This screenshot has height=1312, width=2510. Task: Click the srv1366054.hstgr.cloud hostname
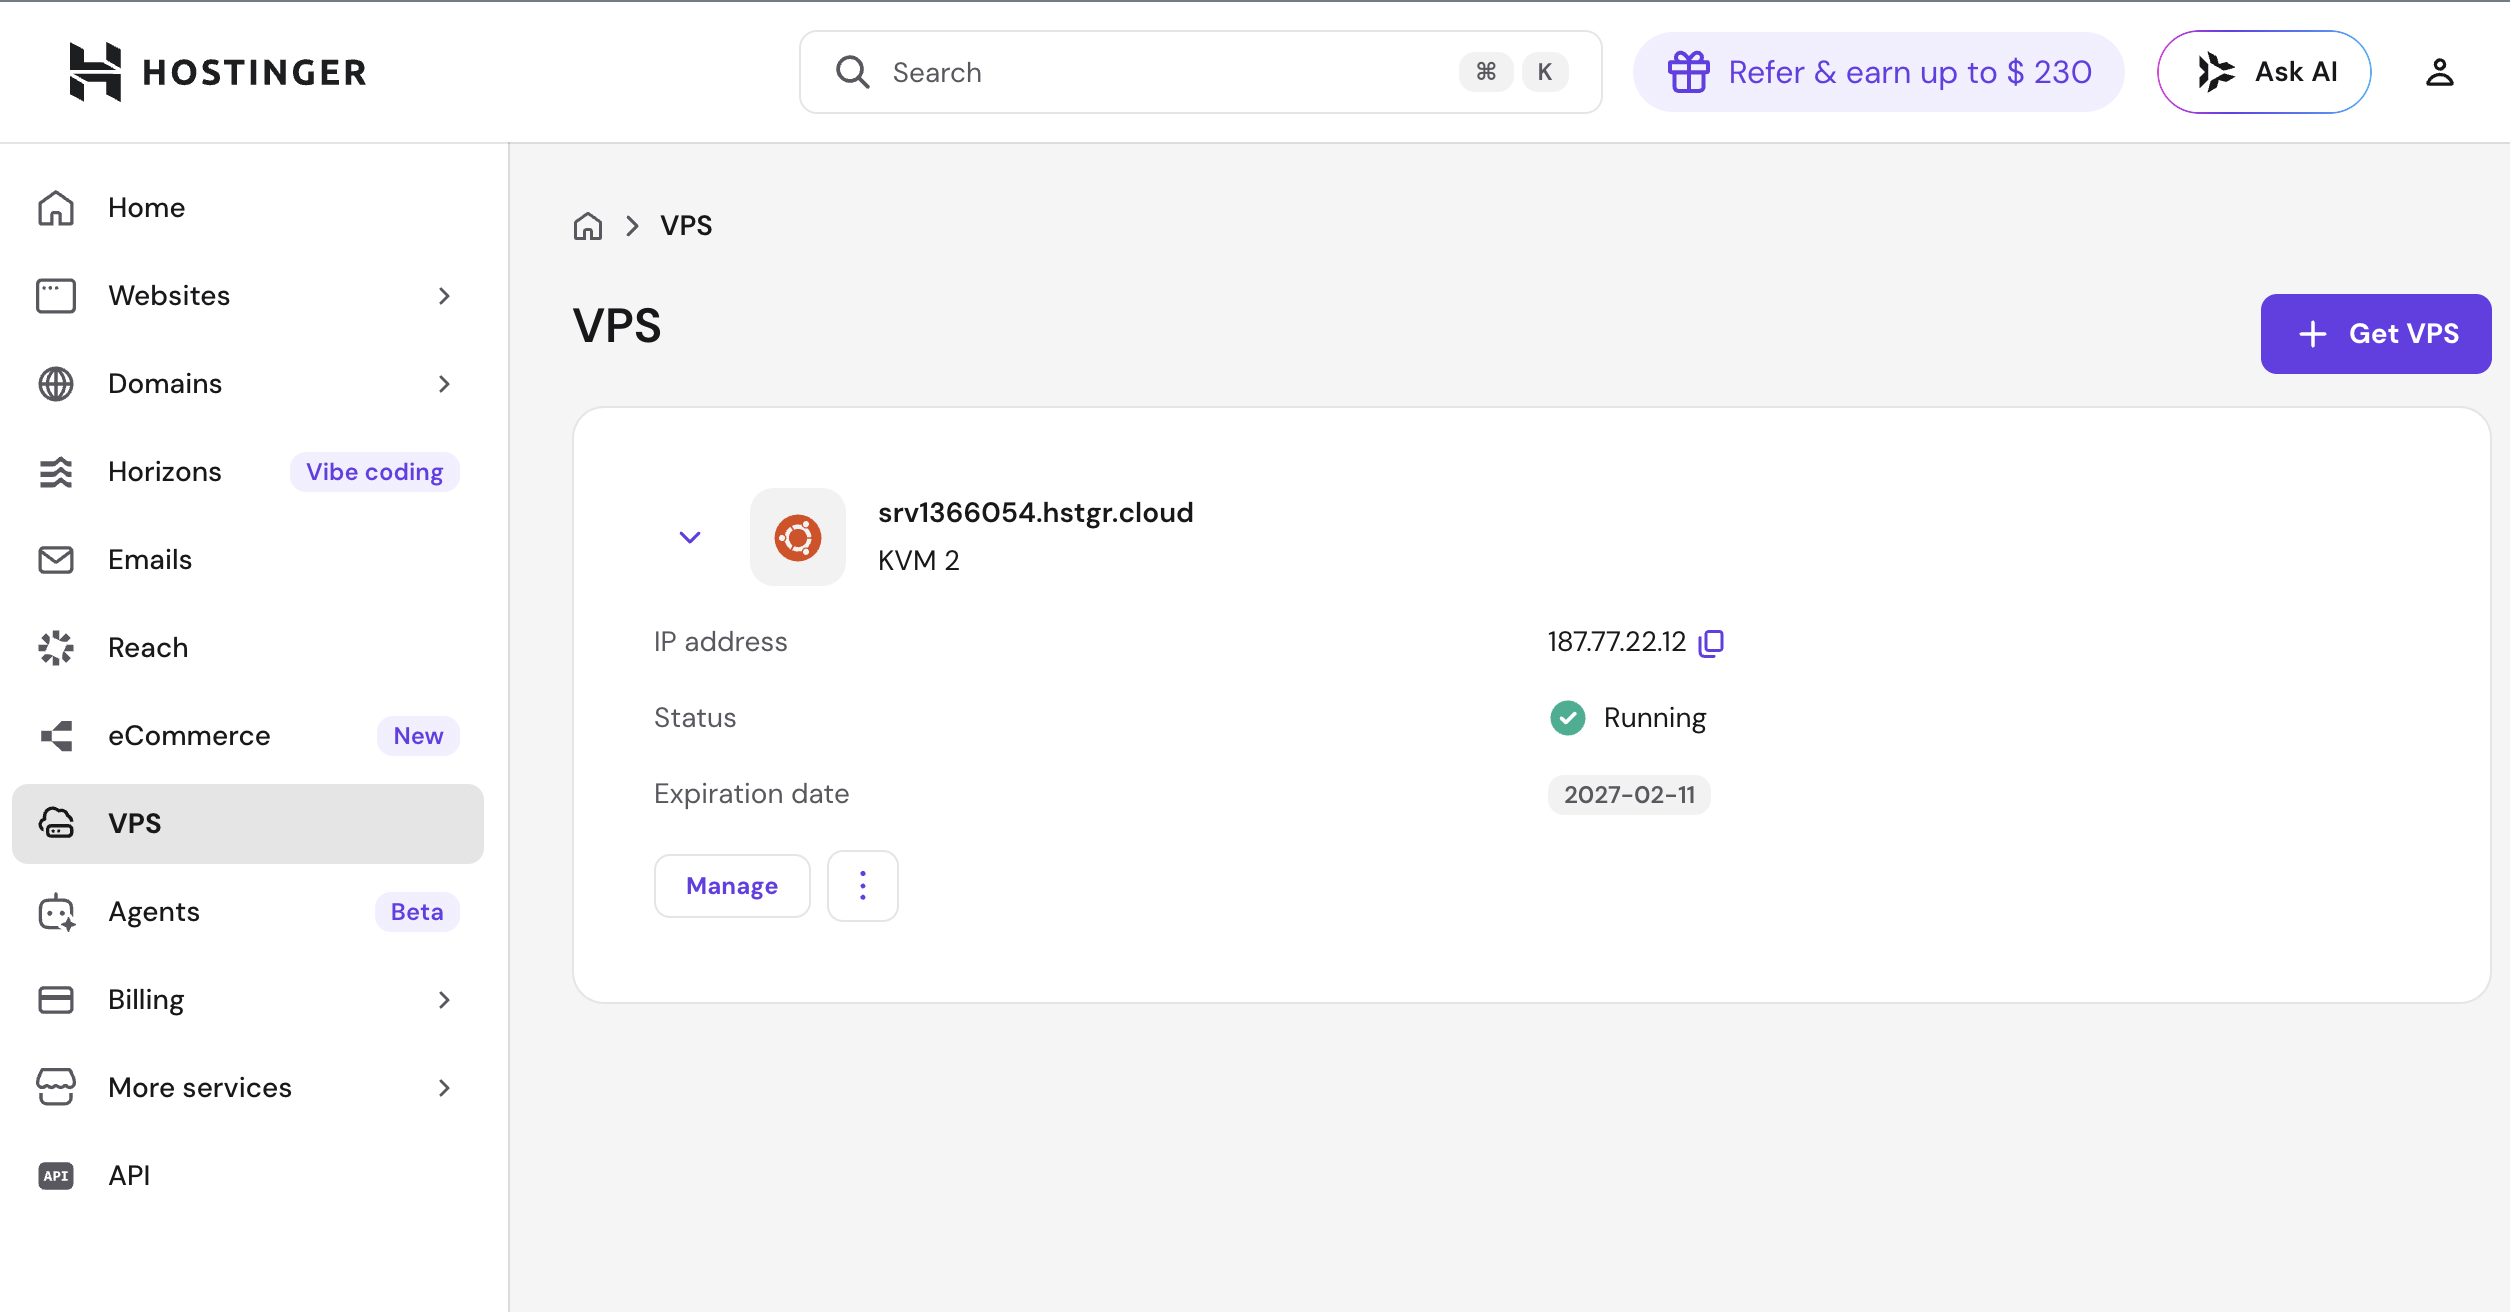point(1035,513)
